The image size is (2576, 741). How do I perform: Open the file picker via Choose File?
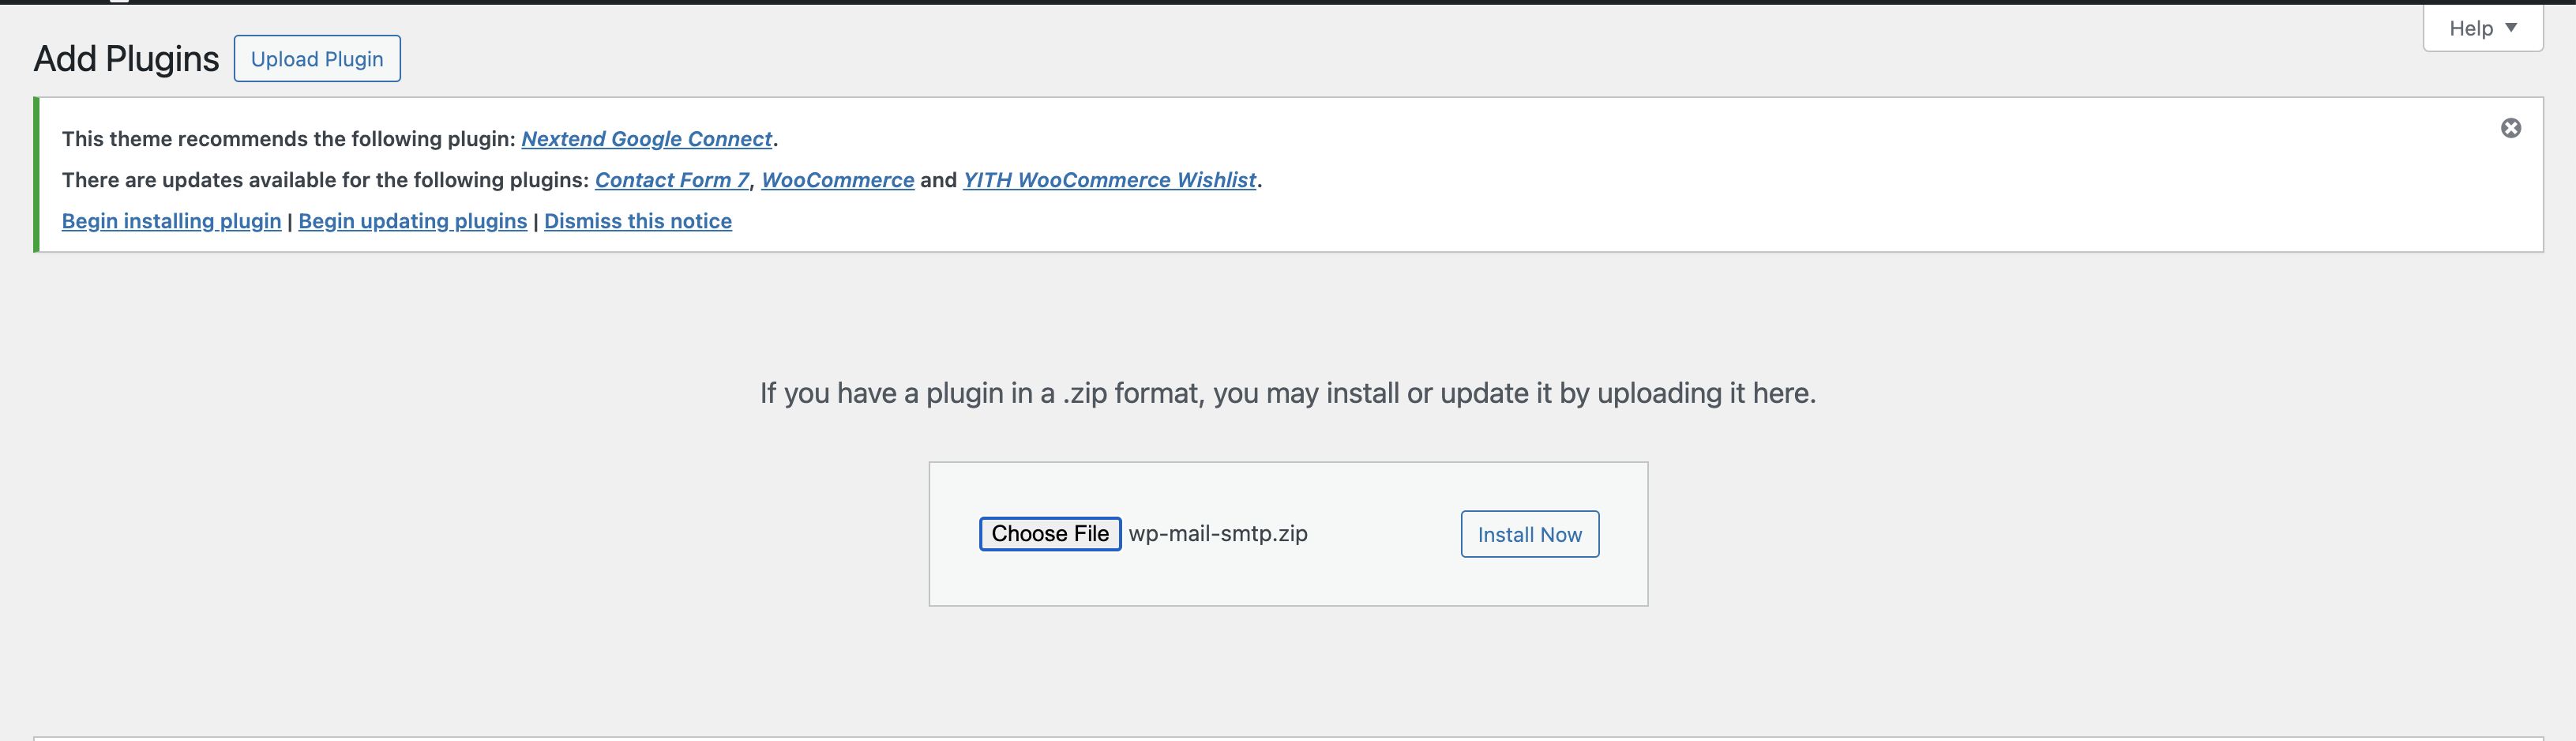point(1050,533)
